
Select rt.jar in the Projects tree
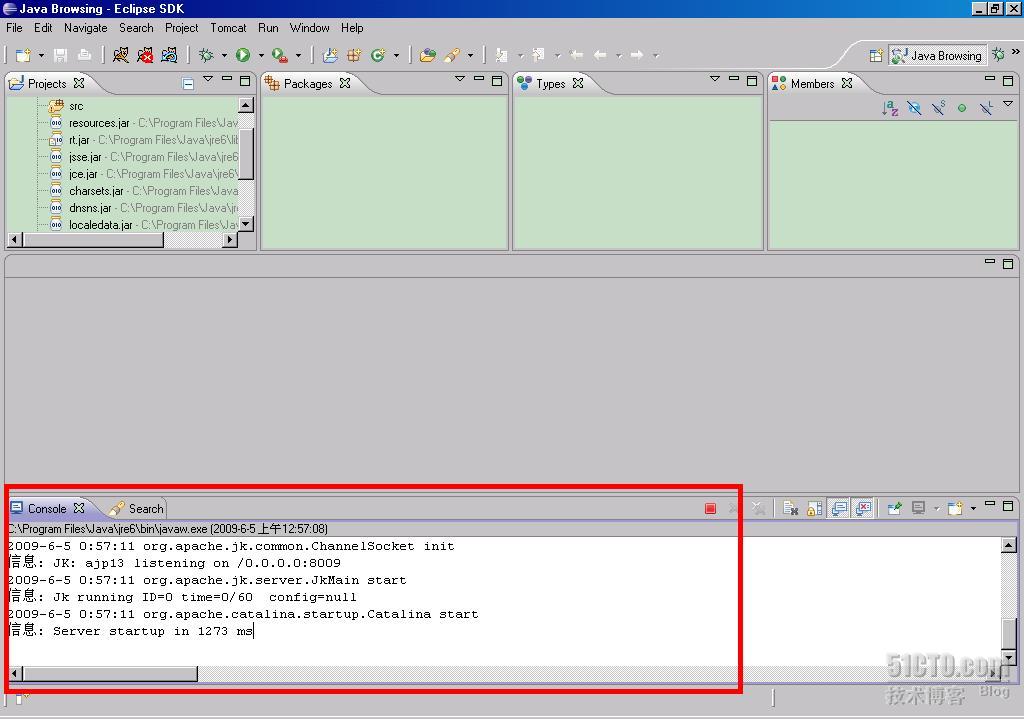coord(79,140)
